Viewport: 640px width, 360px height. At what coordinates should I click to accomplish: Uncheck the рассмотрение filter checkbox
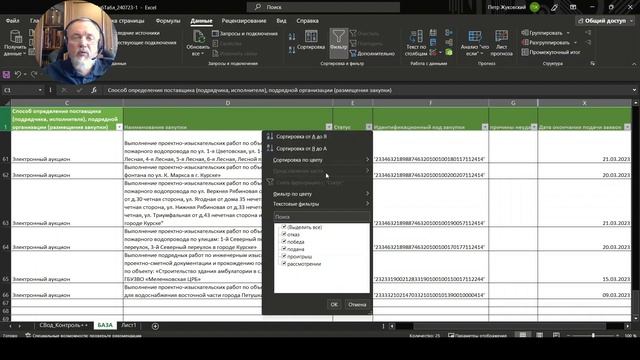click(284, 264)
